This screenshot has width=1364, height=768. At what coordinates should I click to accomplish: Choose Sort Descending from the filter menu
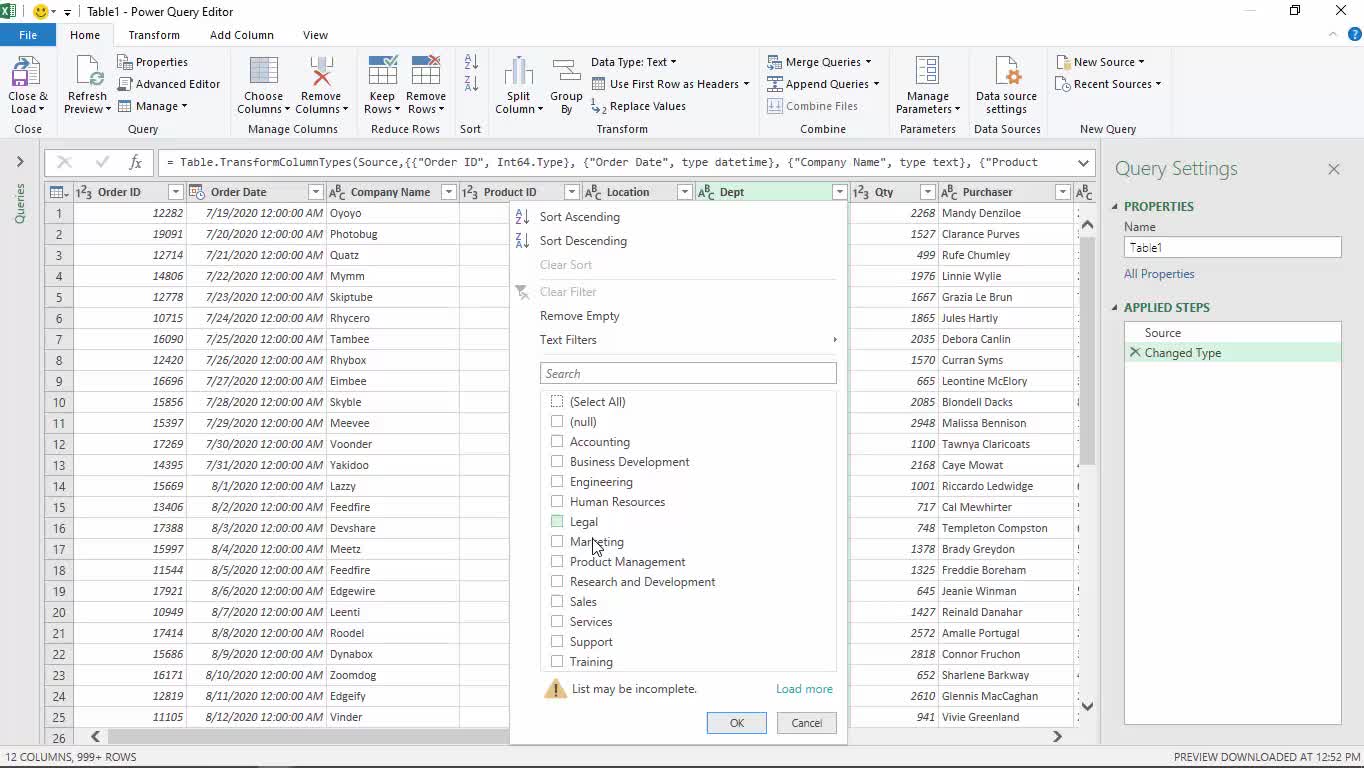coord(583,241)
